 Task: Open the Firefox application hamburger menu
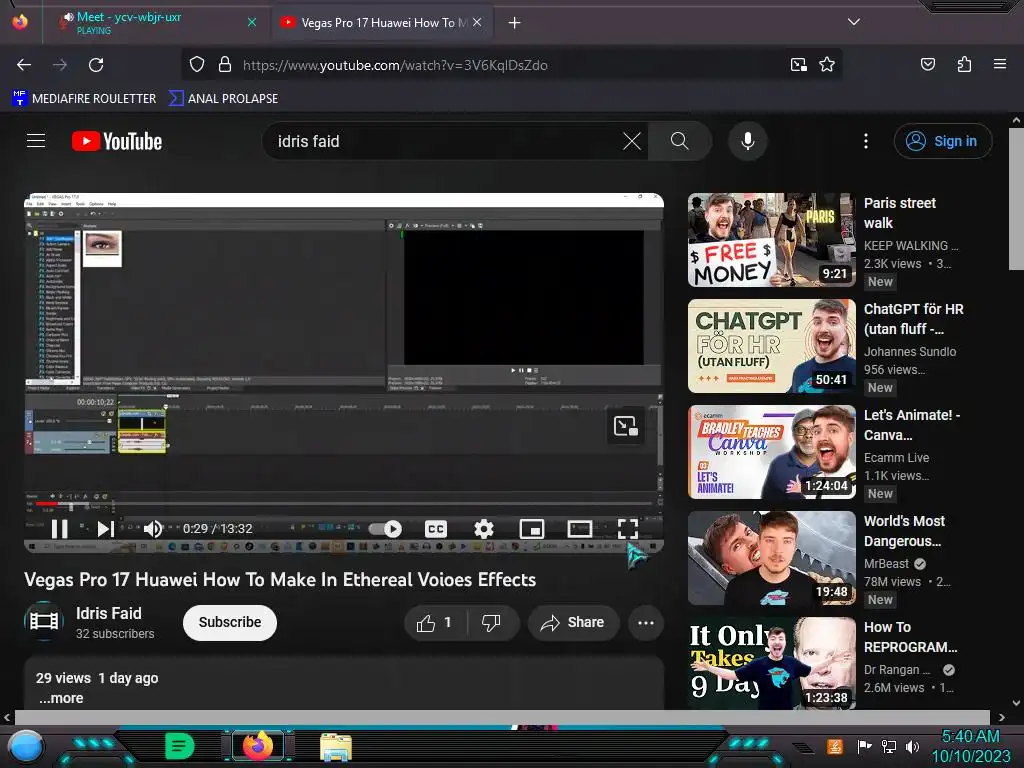point(1000,64)
